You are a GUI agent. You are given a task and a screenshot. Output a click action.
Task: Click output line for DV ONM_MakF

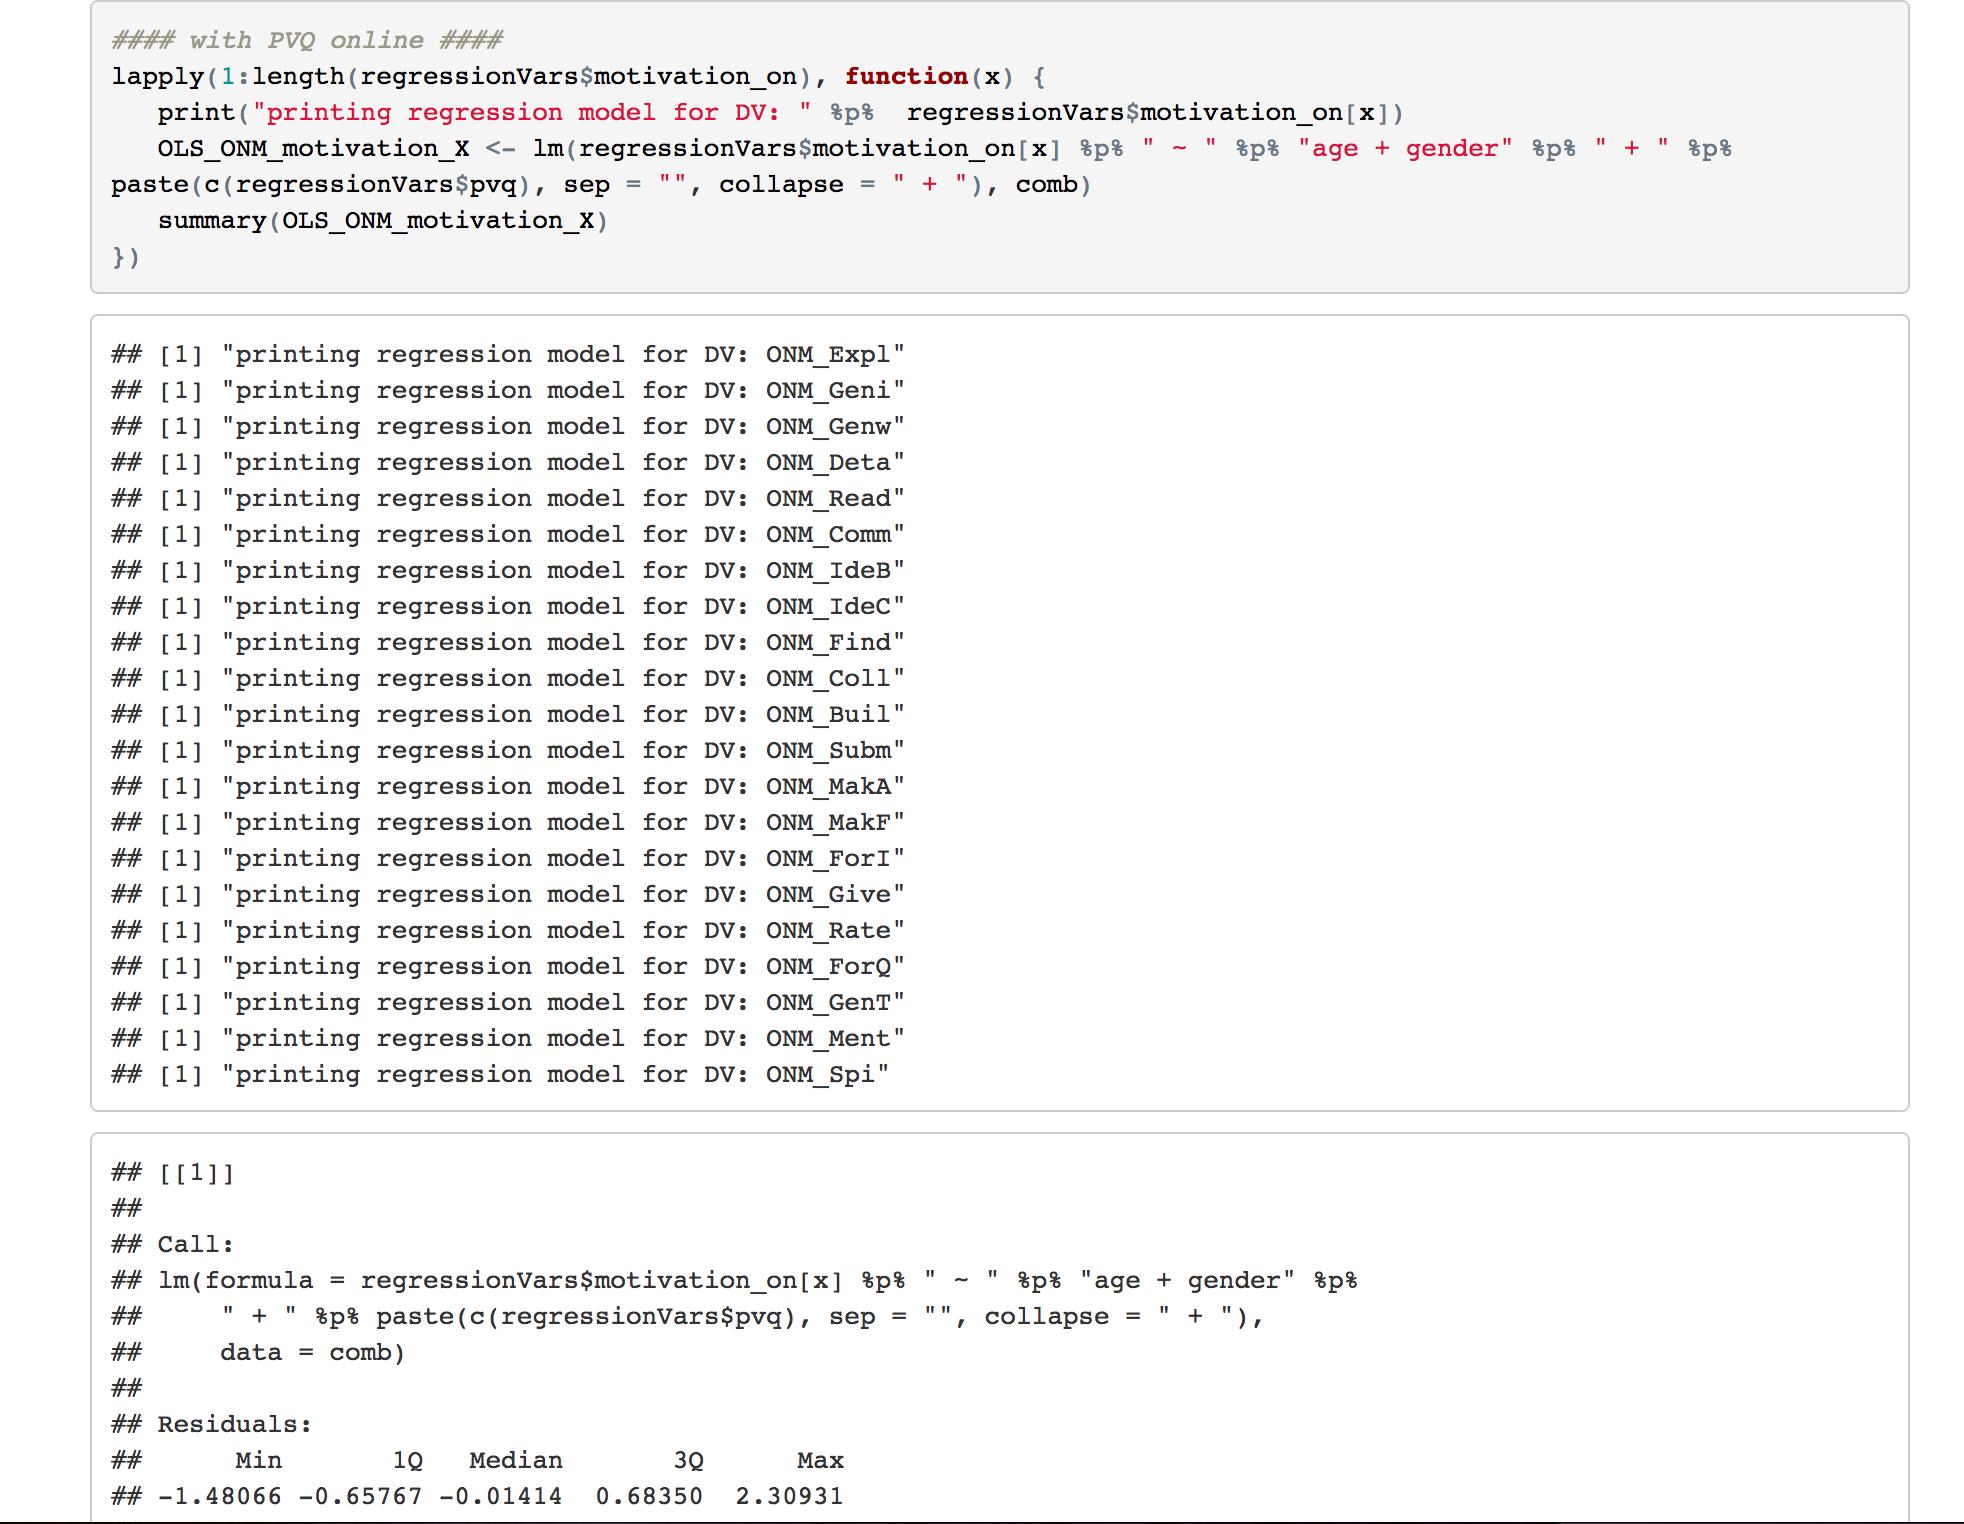point(507,822)
